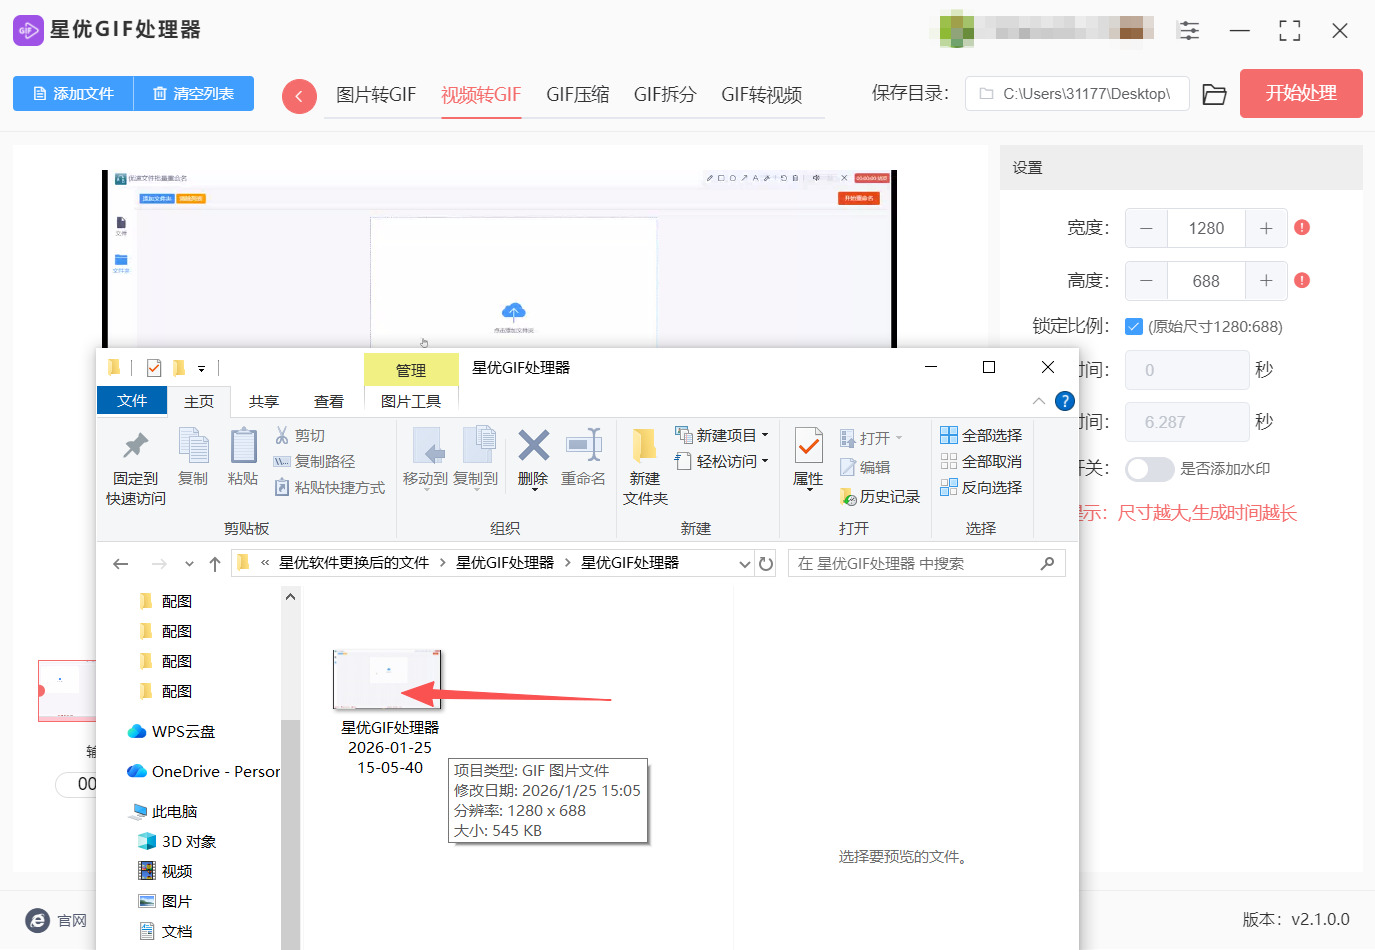Switch to the GIF转视频 tab
This screenshot has height=950, width=1375.
click(762, 95)
